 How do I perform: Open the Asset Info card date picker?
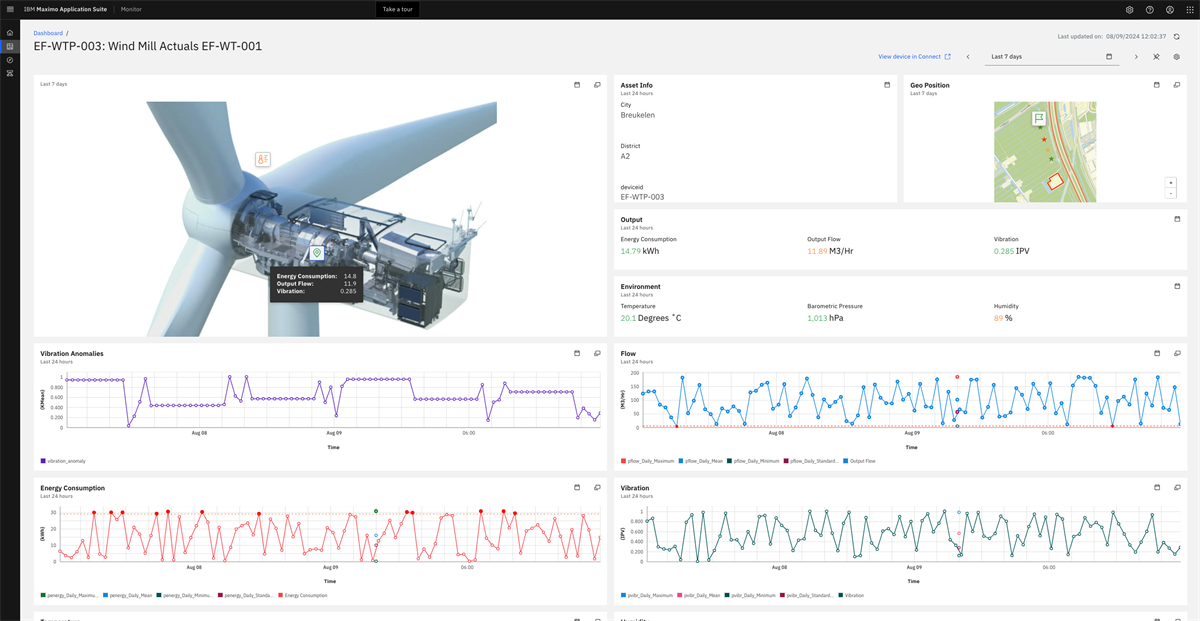[887, 85]
